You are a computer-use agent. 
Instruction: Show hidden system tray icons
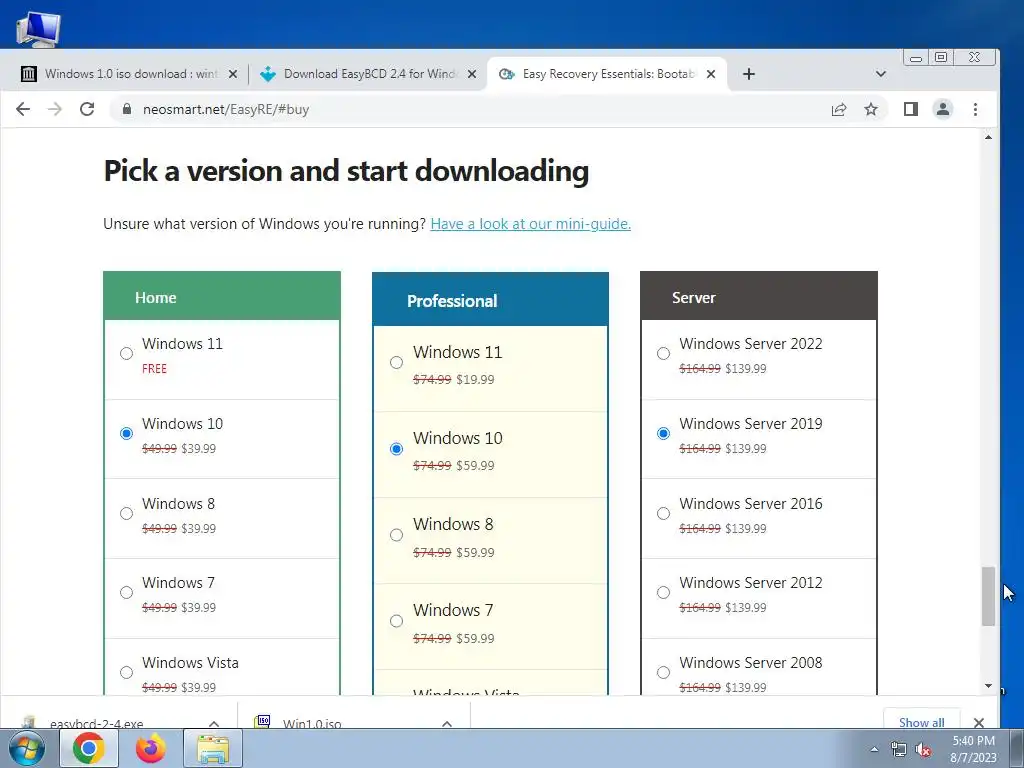[x=874, y=750]
